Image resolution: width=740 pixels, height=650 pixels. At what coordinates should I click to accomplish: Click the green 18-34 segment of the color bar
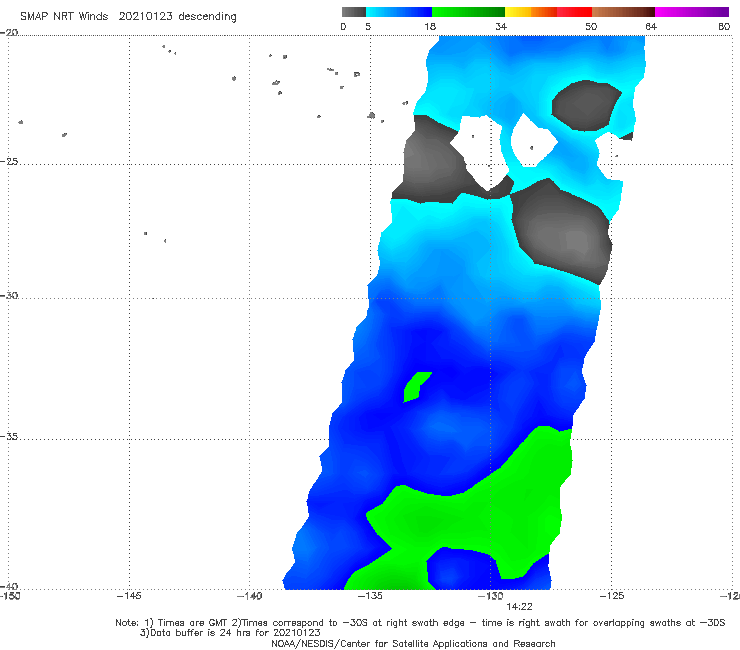[468, 12]
